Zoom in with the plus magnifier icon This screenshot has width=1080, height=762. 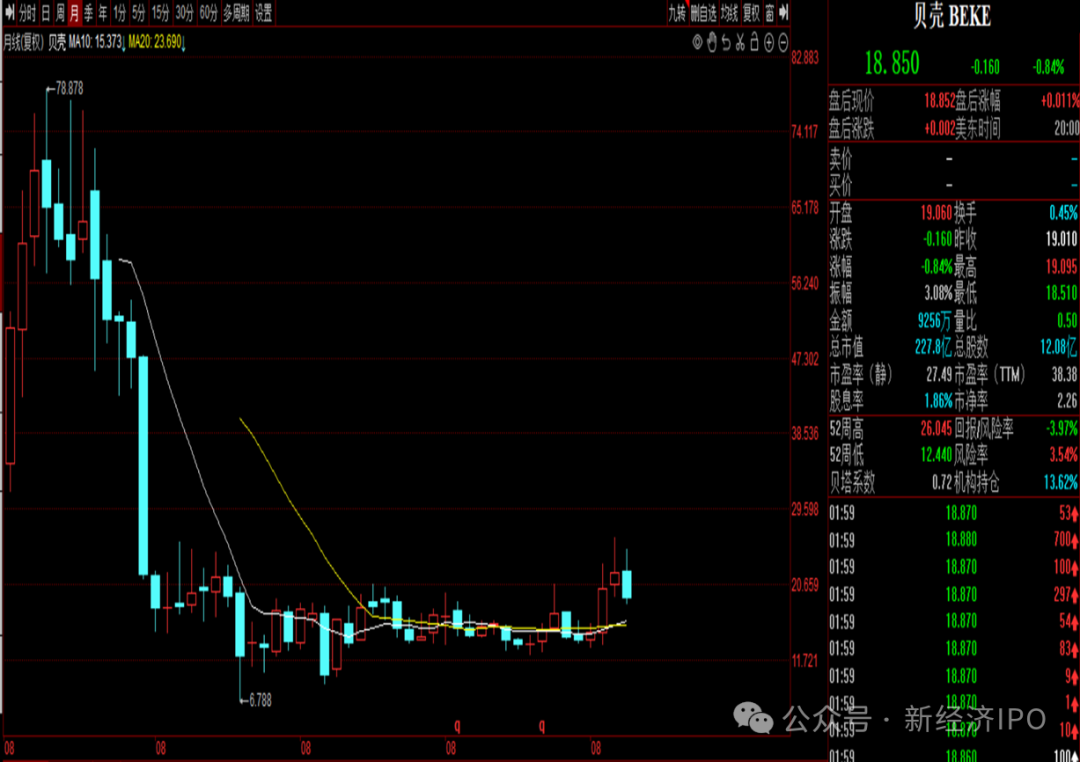point(768,43)
